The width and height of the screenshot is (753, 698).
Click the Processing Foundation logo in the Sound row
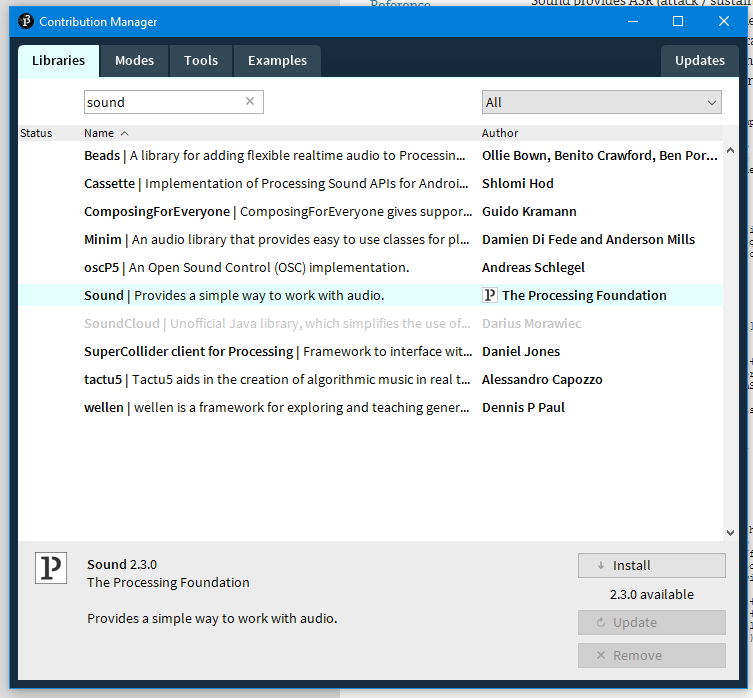point(489,295)
